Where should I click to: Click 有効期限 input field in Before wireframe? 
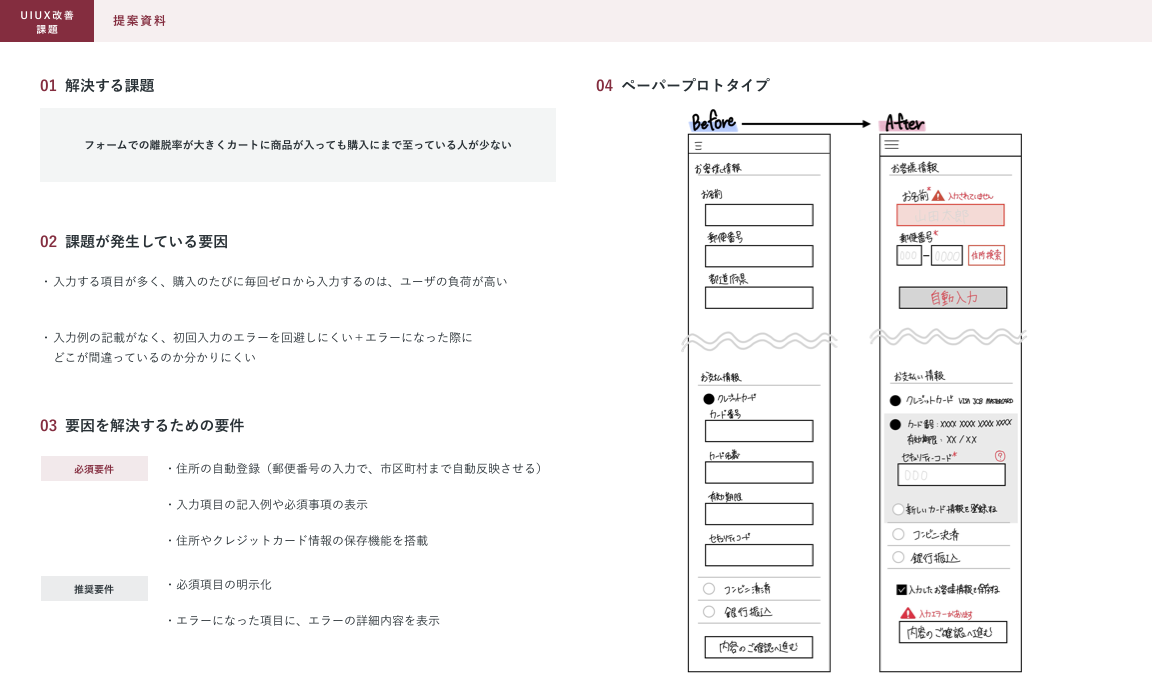click(759, 513)
